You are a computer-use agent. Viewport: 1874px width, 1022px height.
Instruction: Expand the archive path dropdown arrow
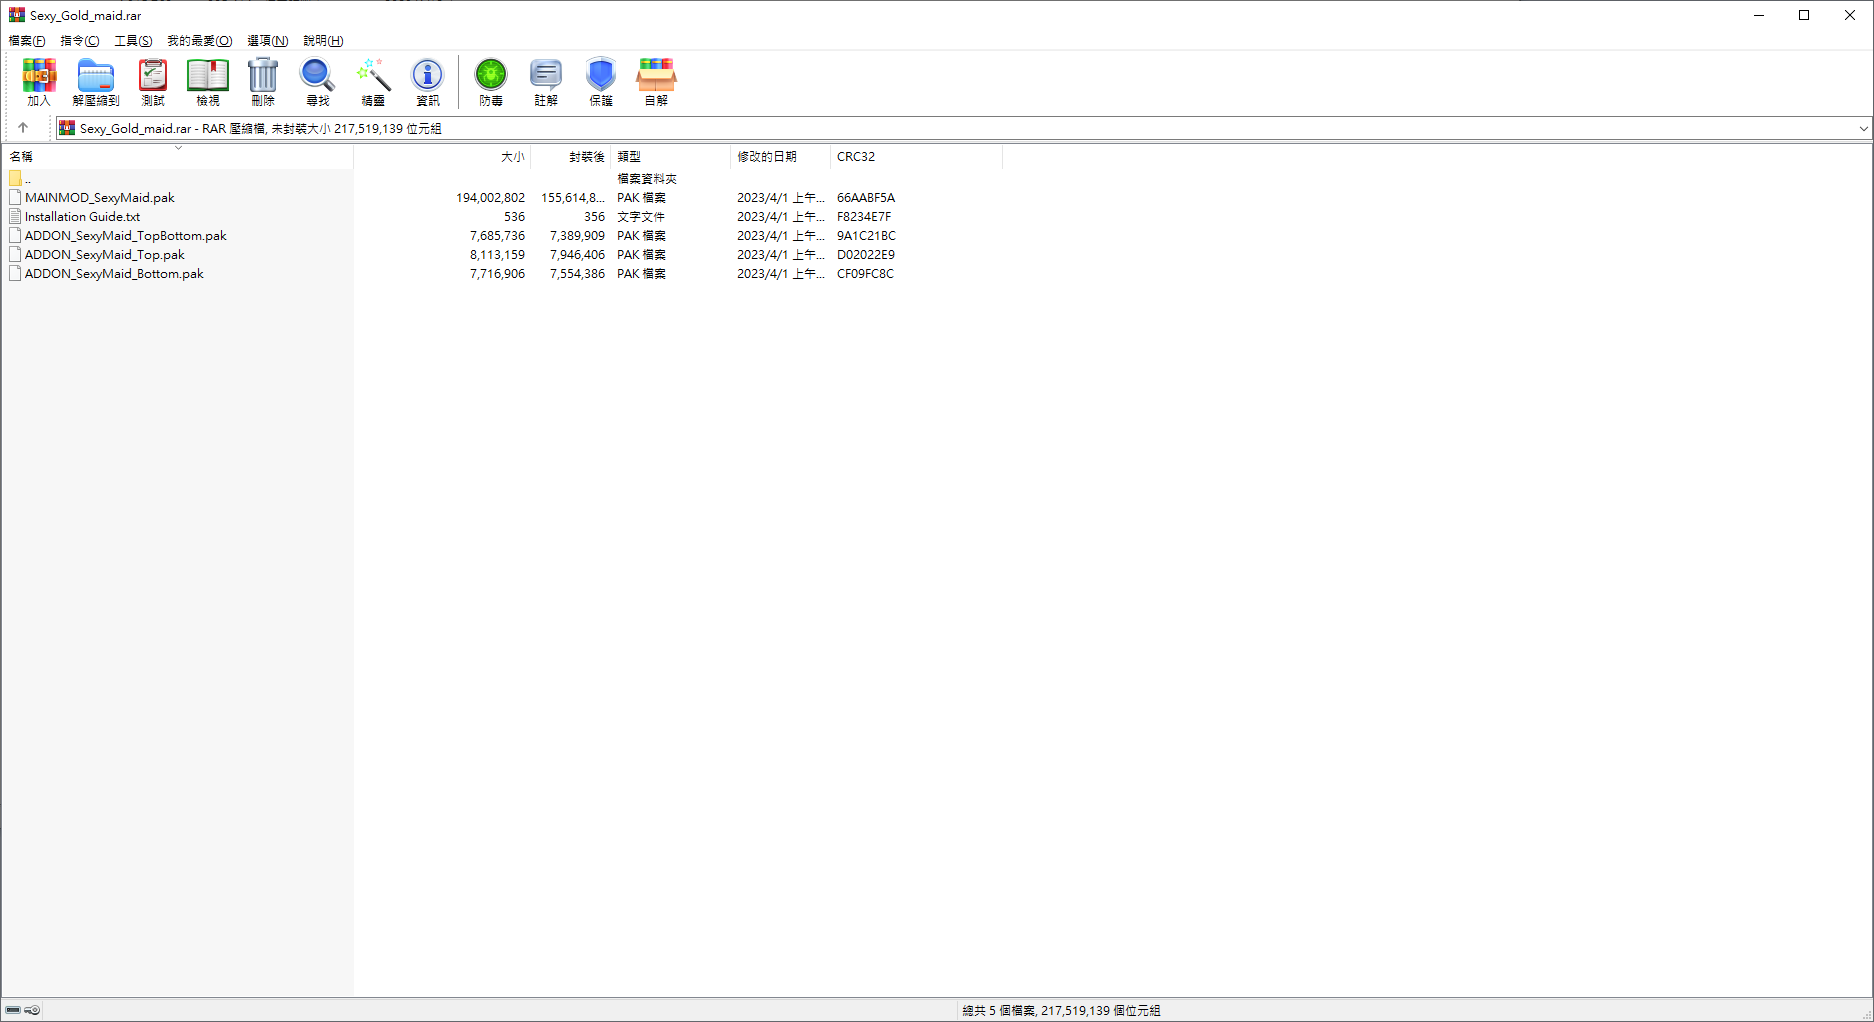[1863, 129]
